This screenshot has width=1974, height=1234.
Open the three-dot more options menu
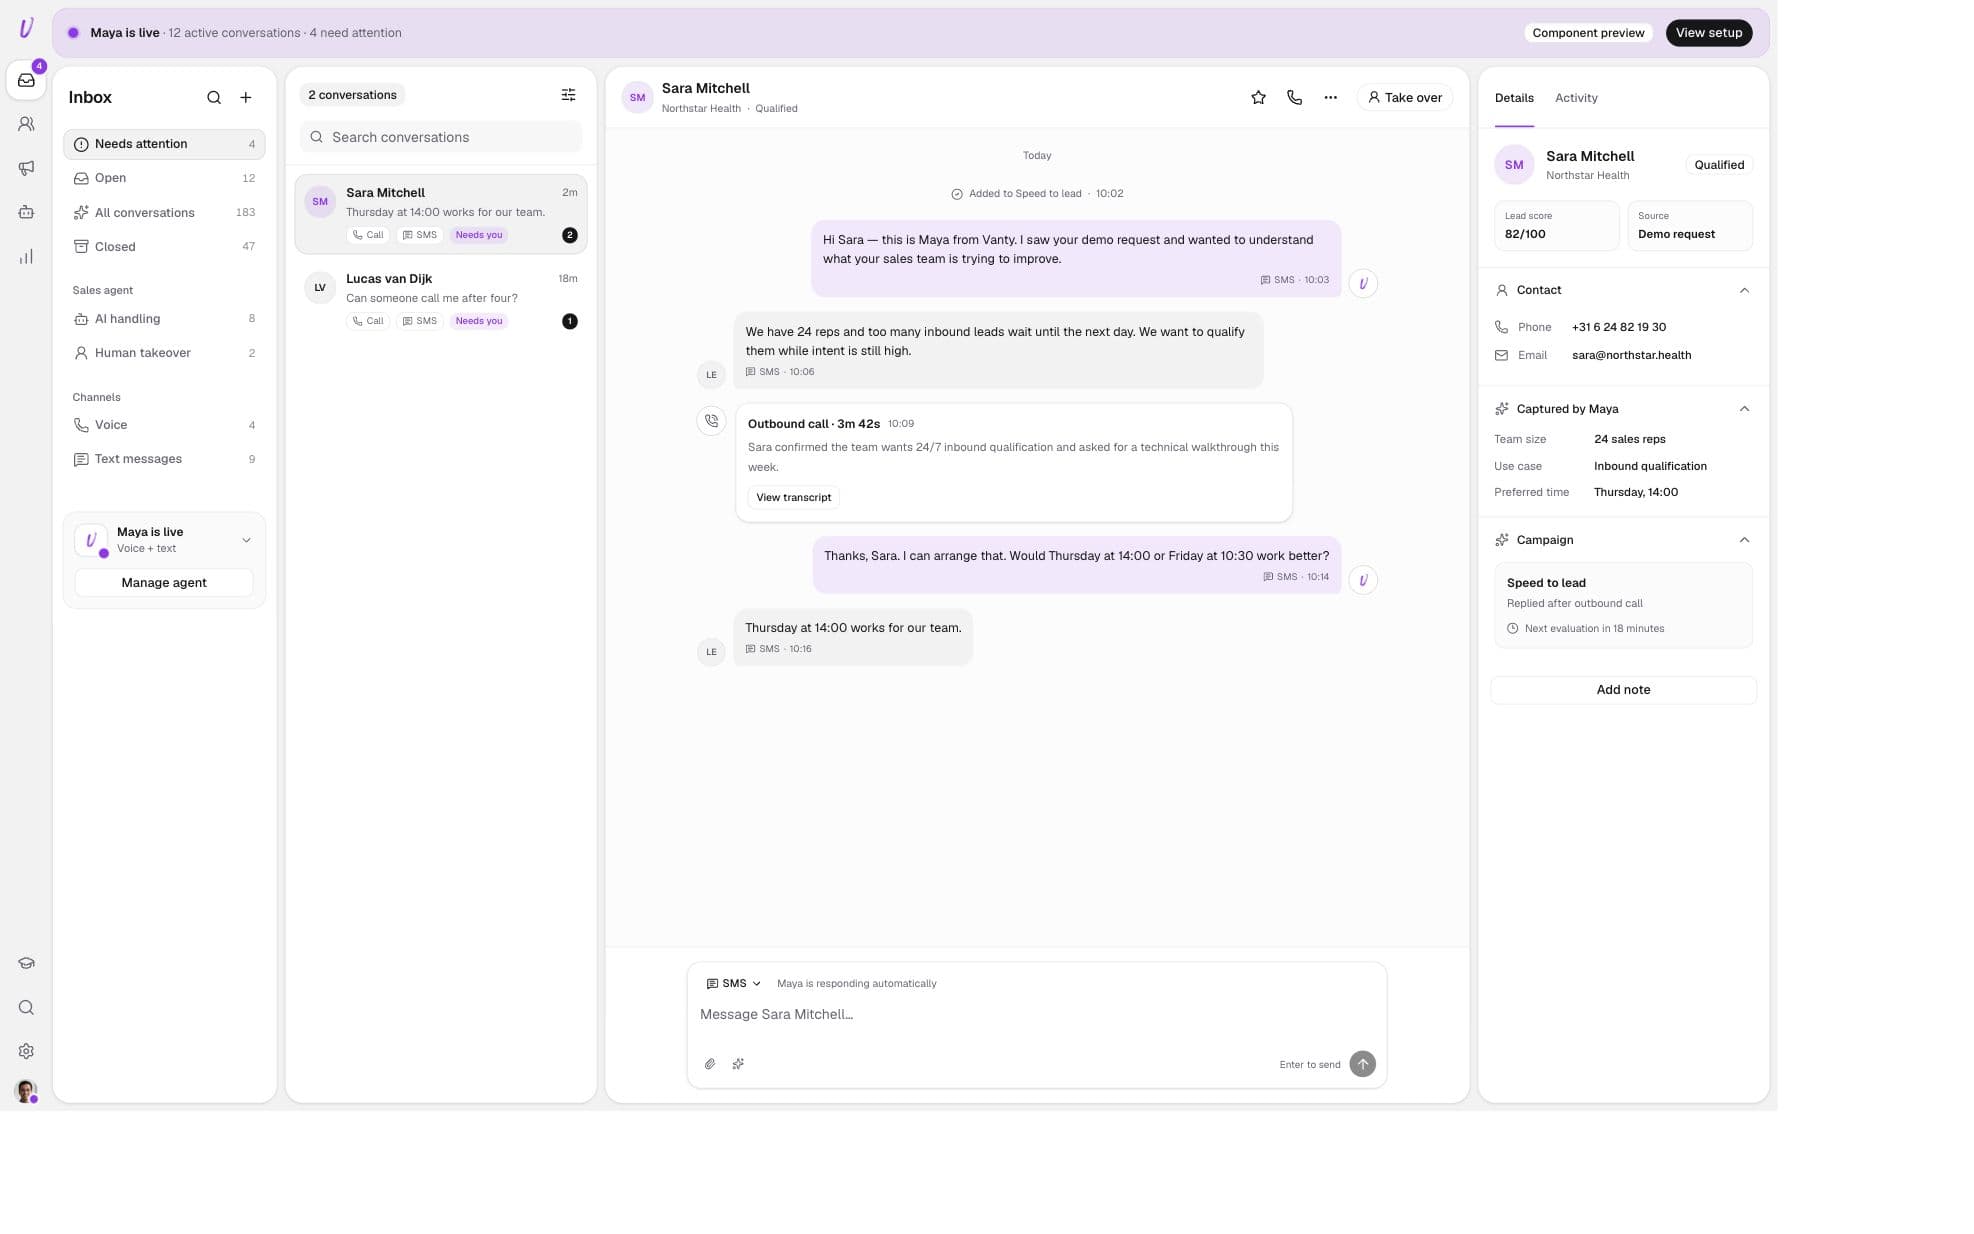tap(1330, 97)
